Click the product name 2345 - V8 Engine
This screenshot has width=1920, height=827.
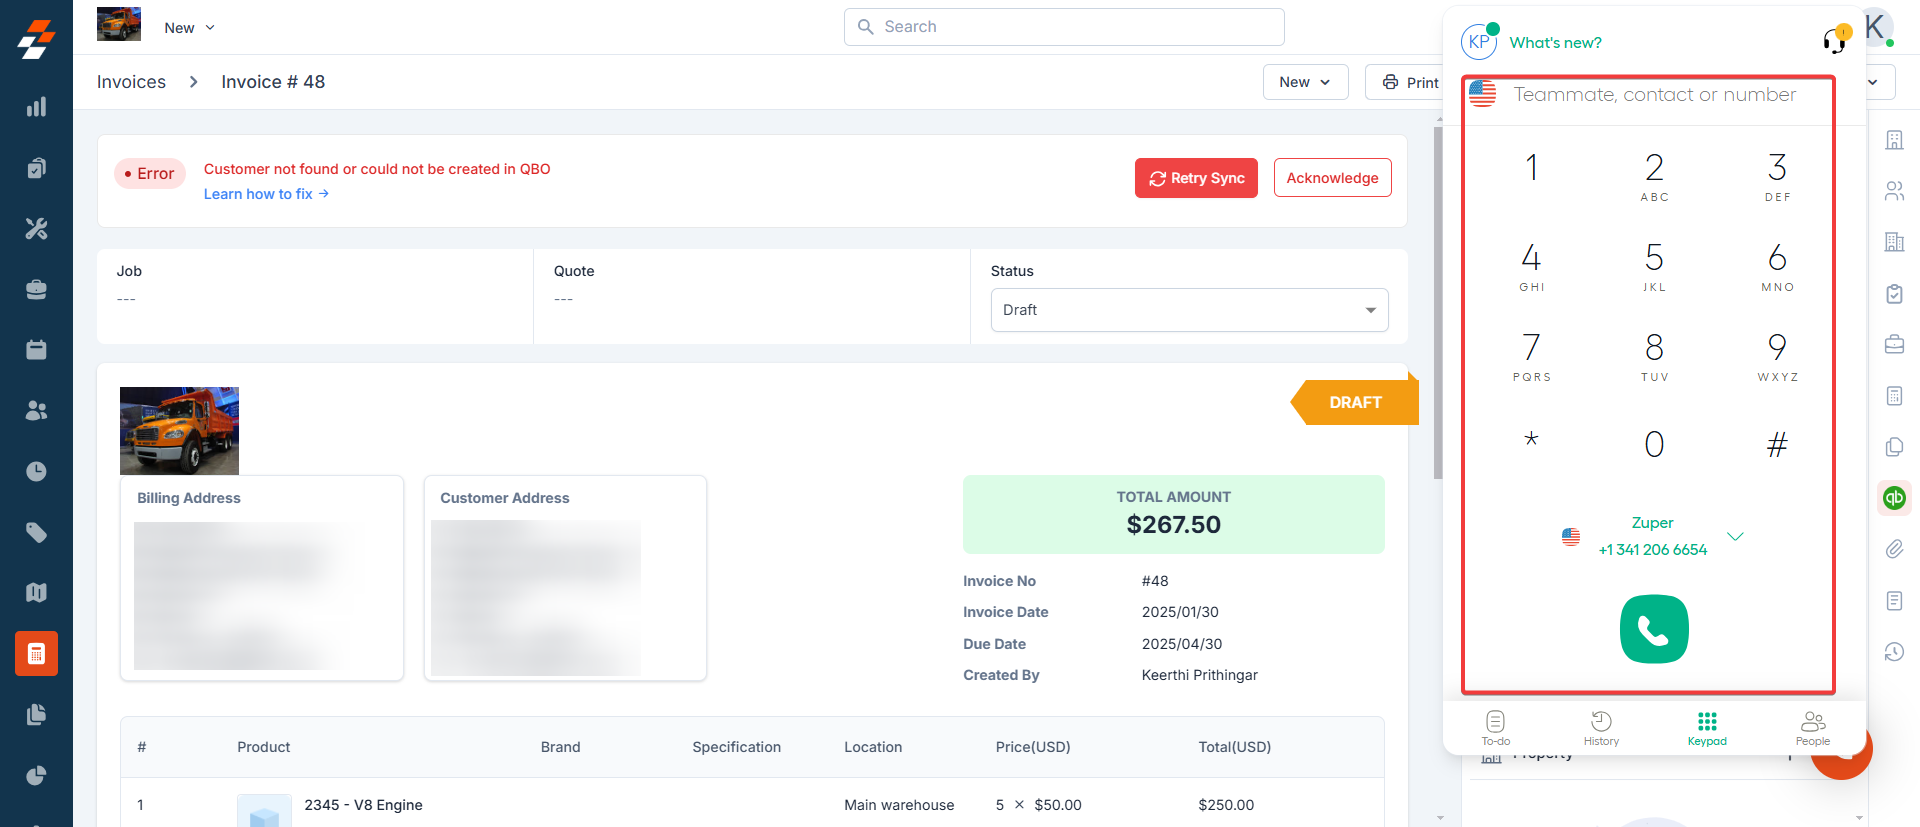(363, 805)
